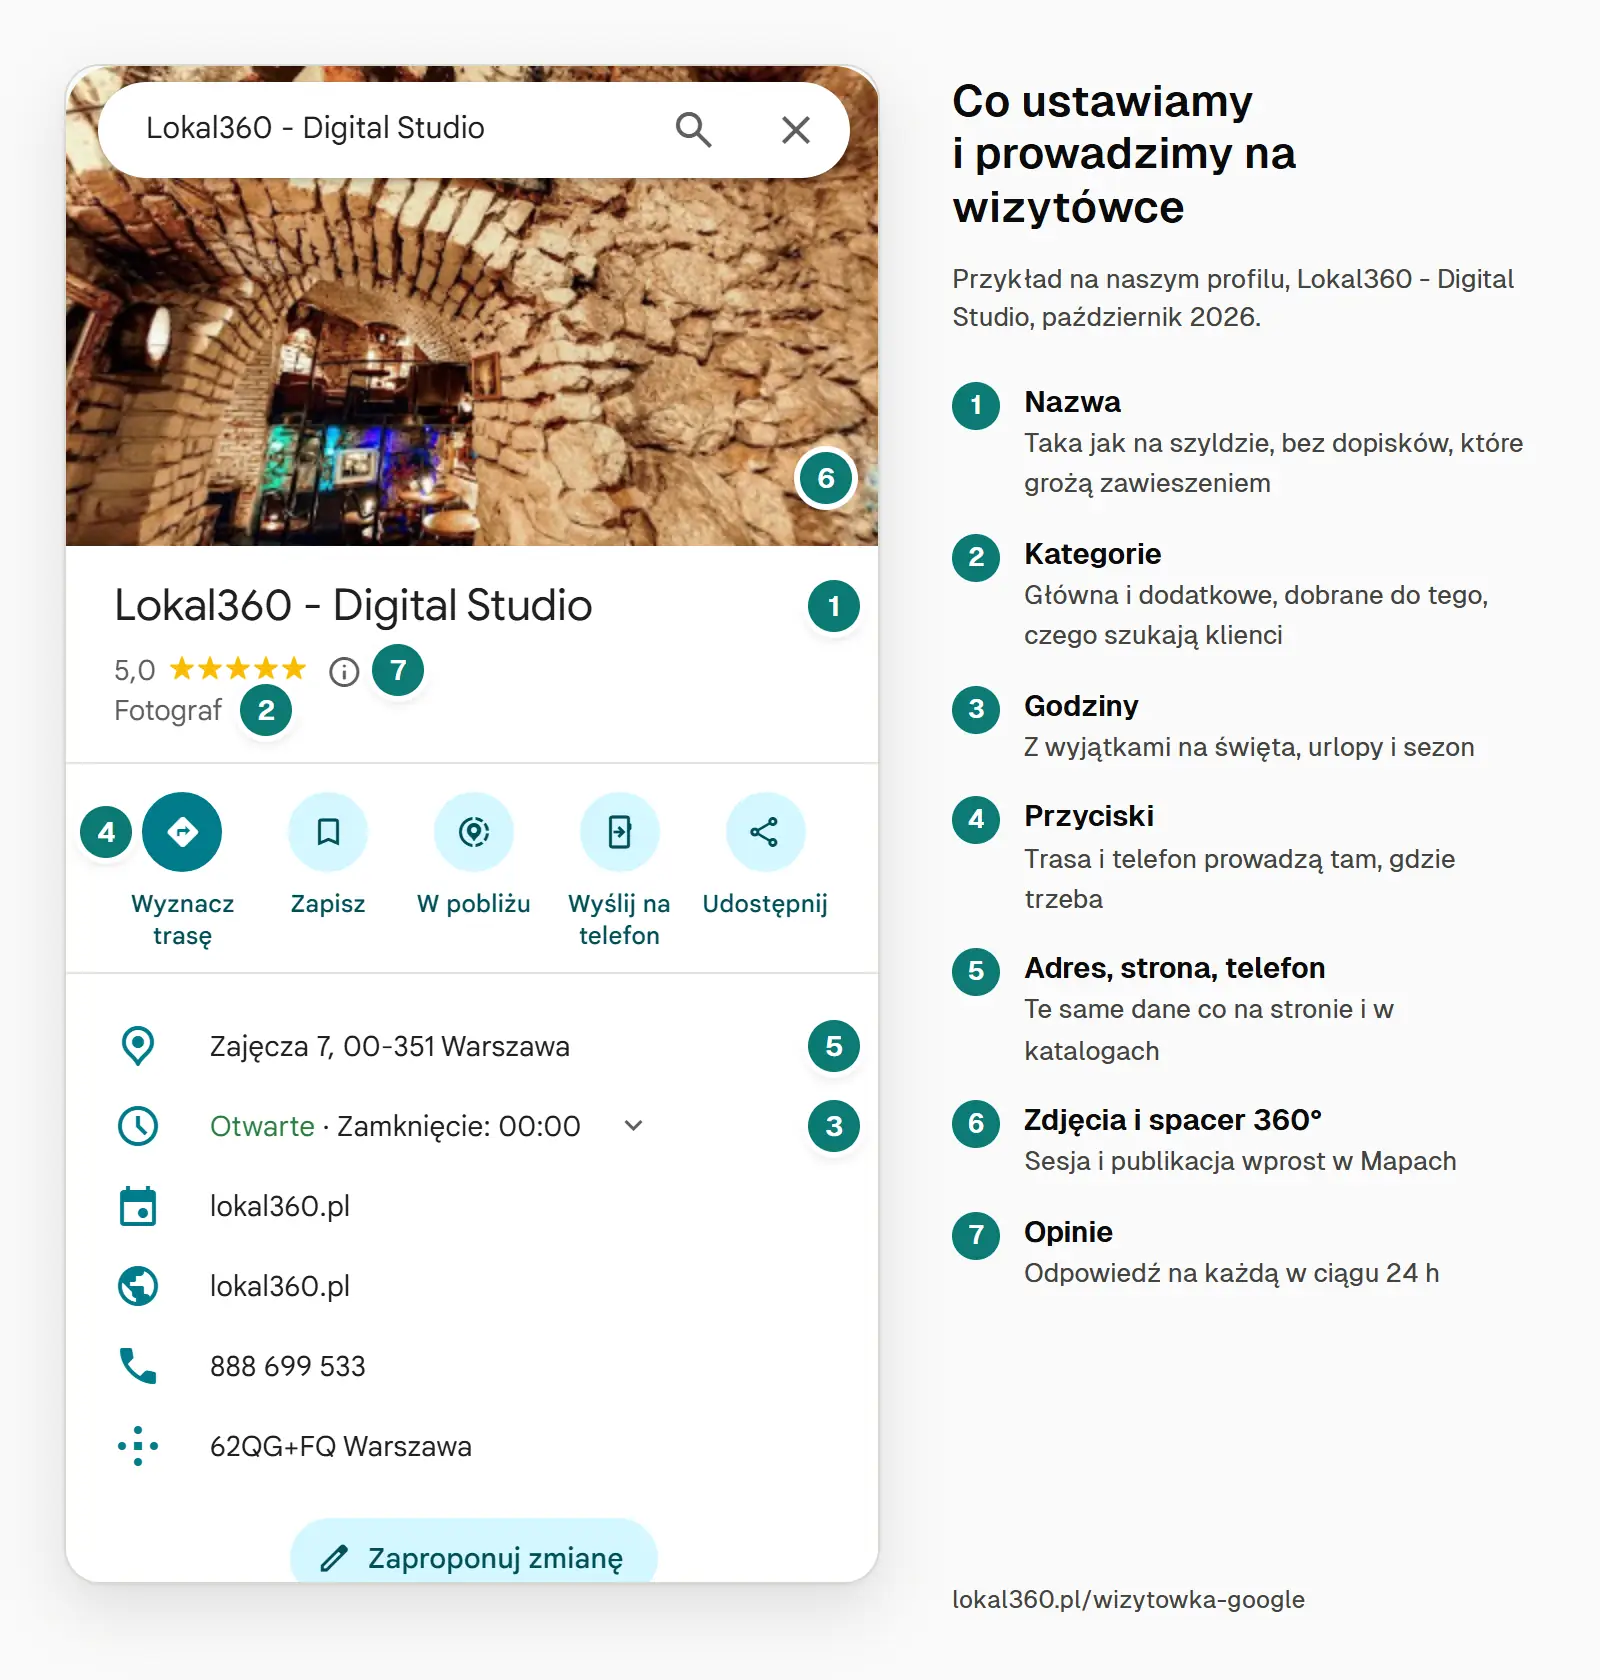The image size is (1600, 1680).
Task: Open the lokal360.pl booking link beside calendar
Action: pos(280,1207)
